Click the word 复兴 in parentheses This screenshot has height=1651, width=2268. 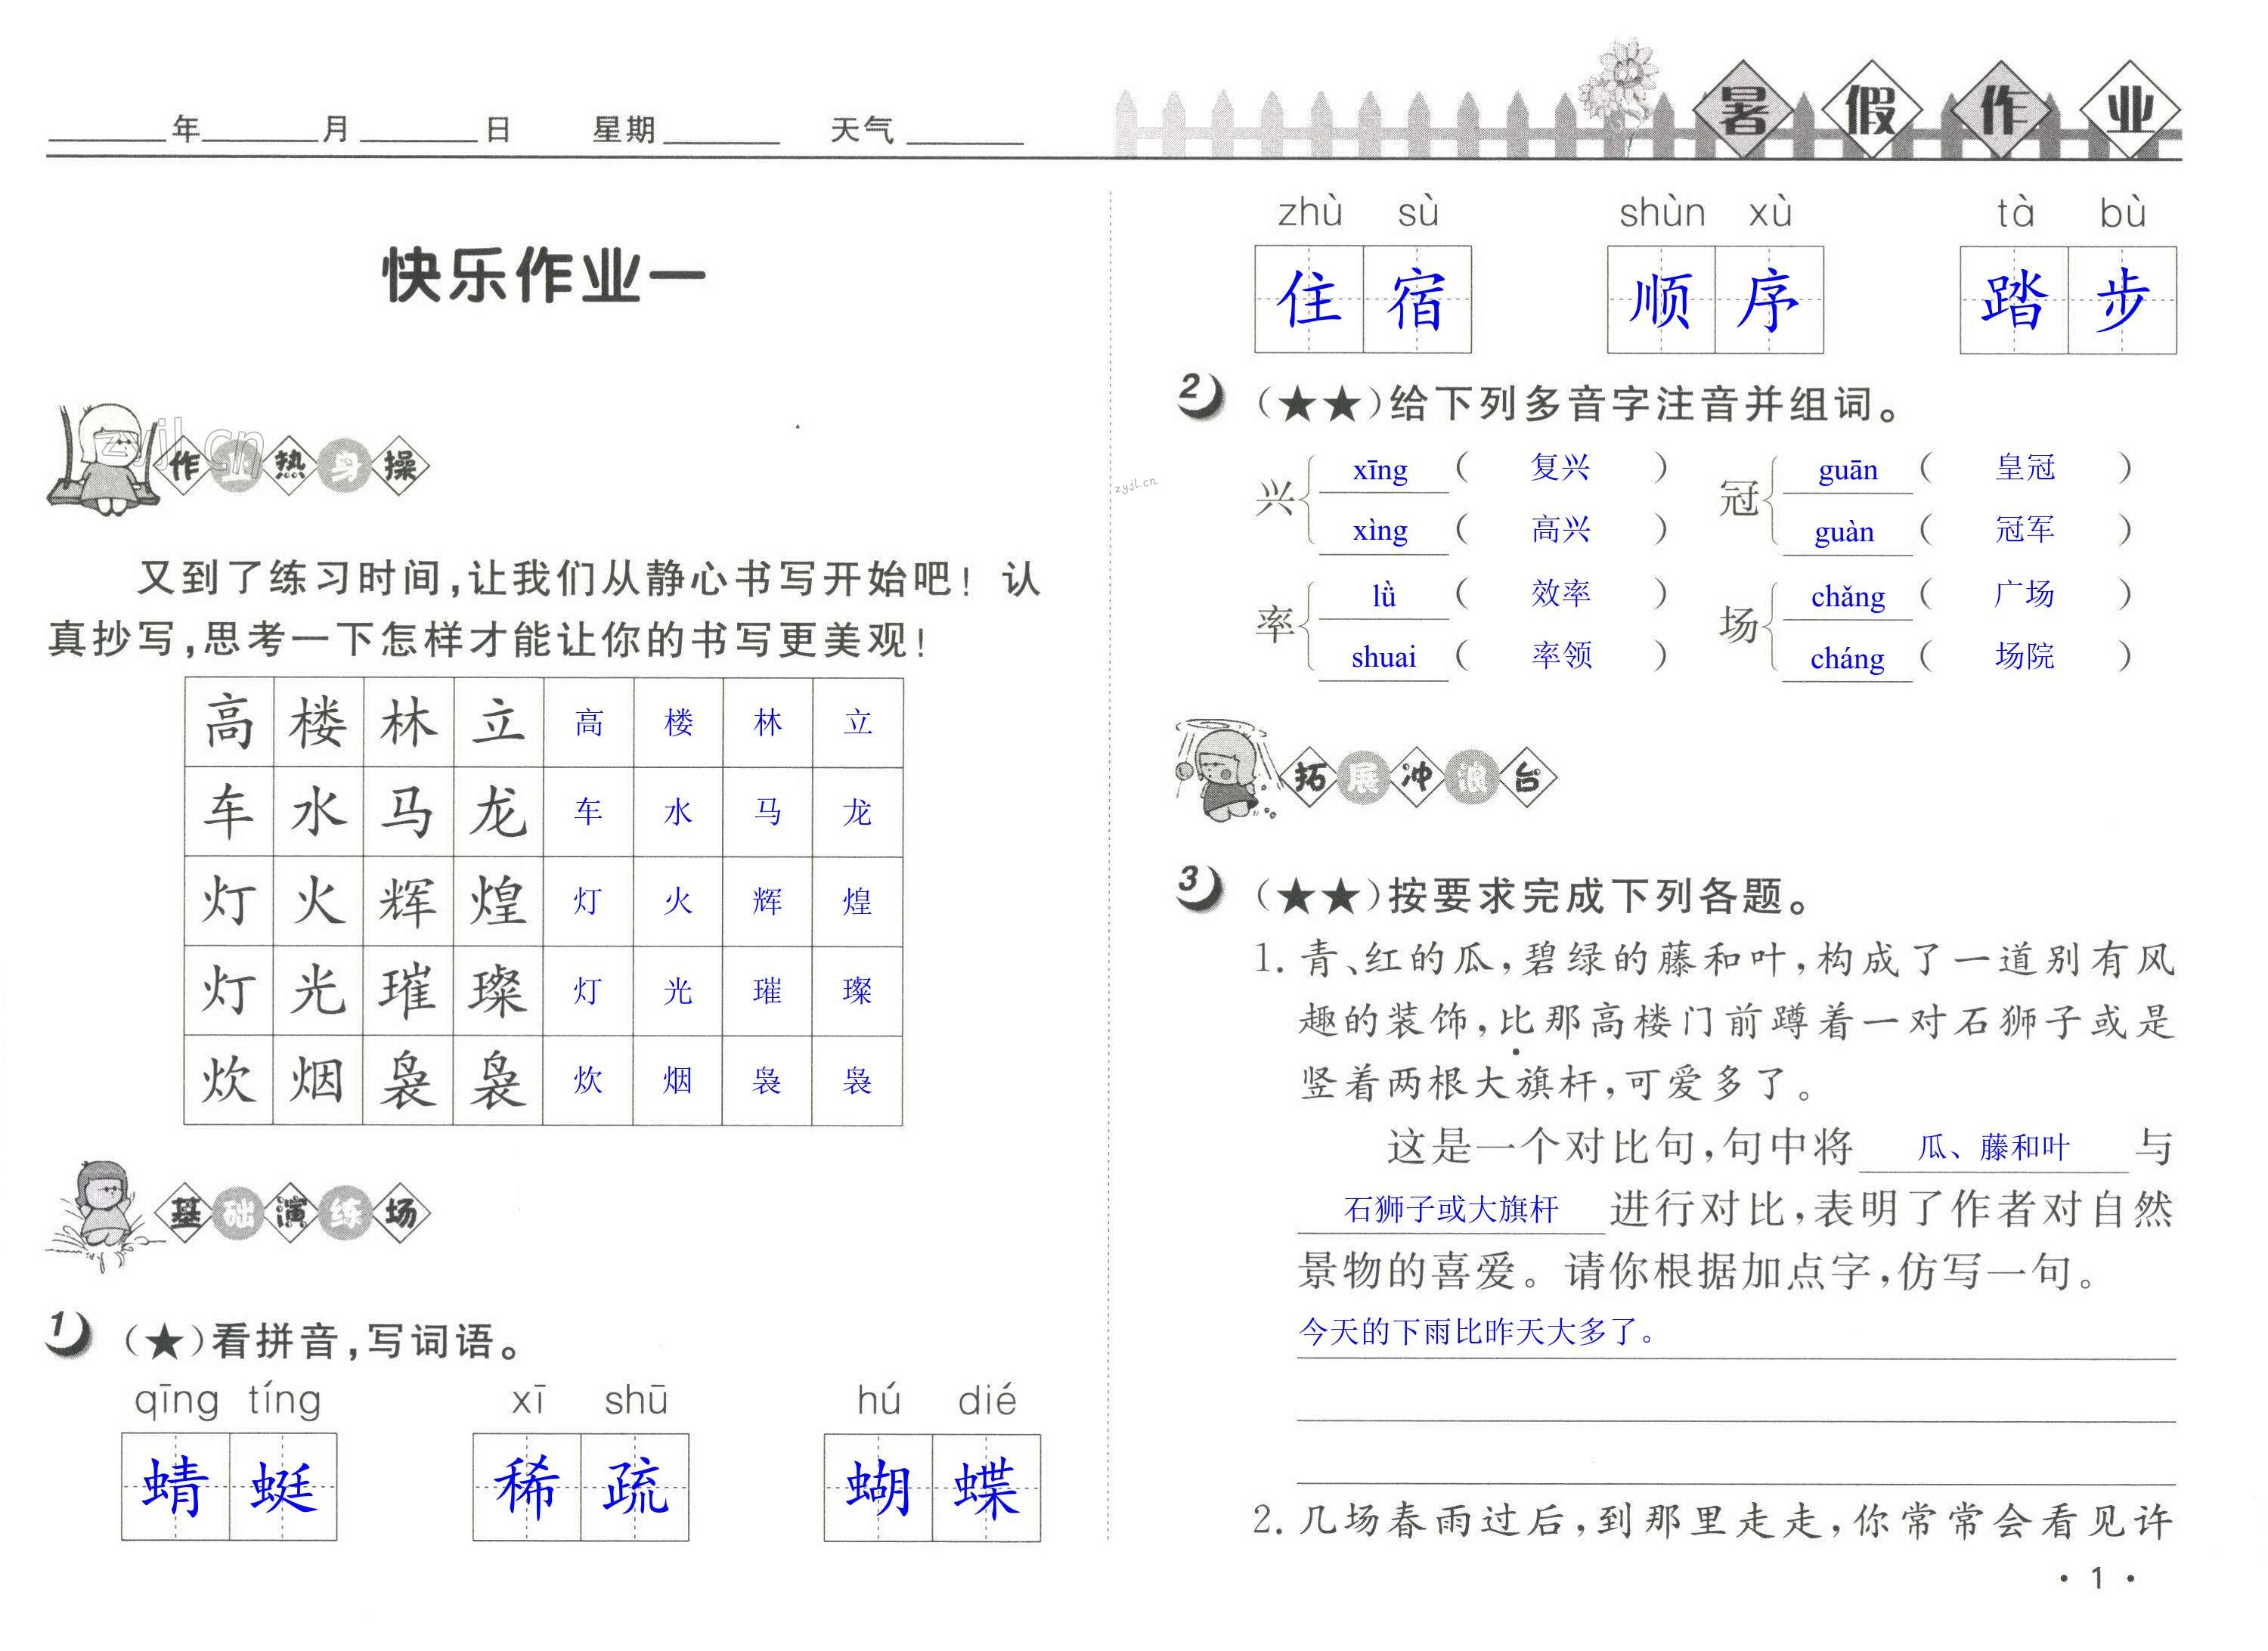coord(1560,467)
